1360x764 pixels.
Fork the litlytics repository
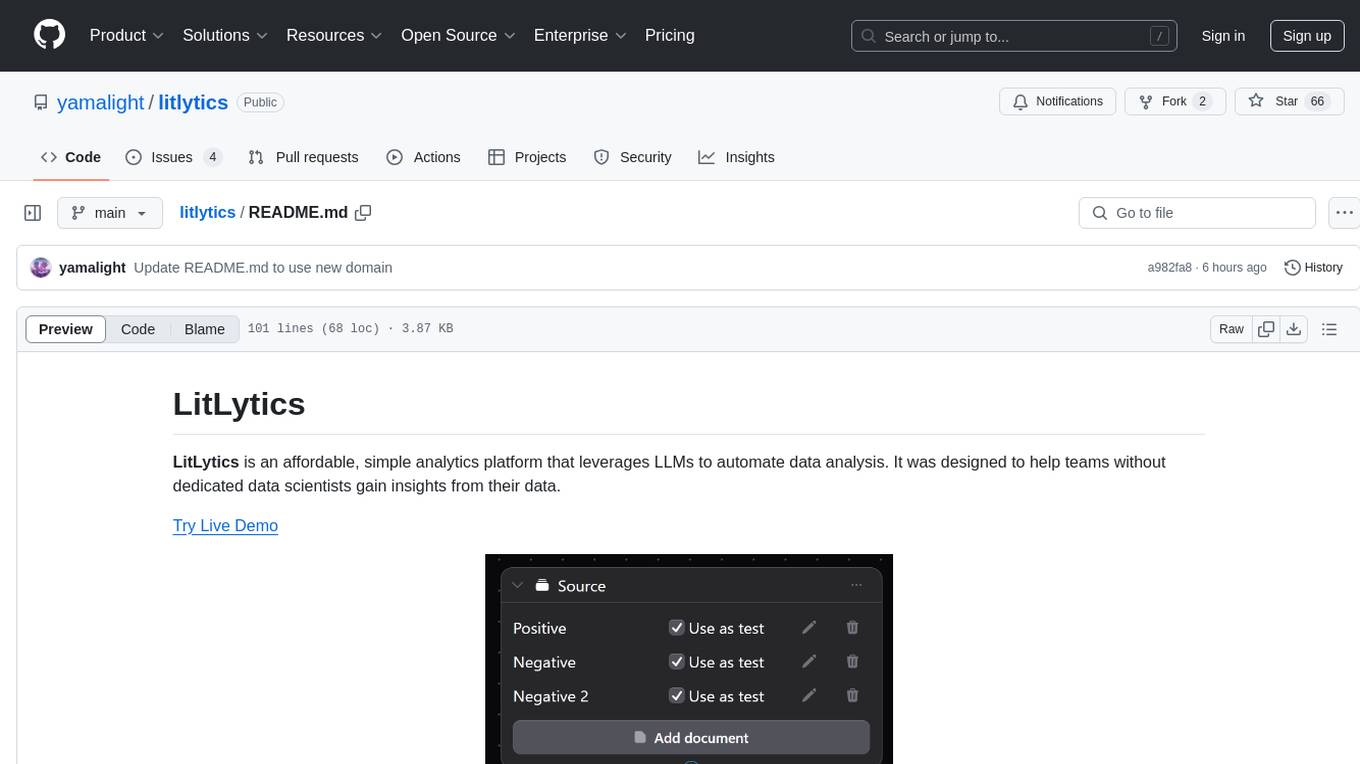[1175, 101]
